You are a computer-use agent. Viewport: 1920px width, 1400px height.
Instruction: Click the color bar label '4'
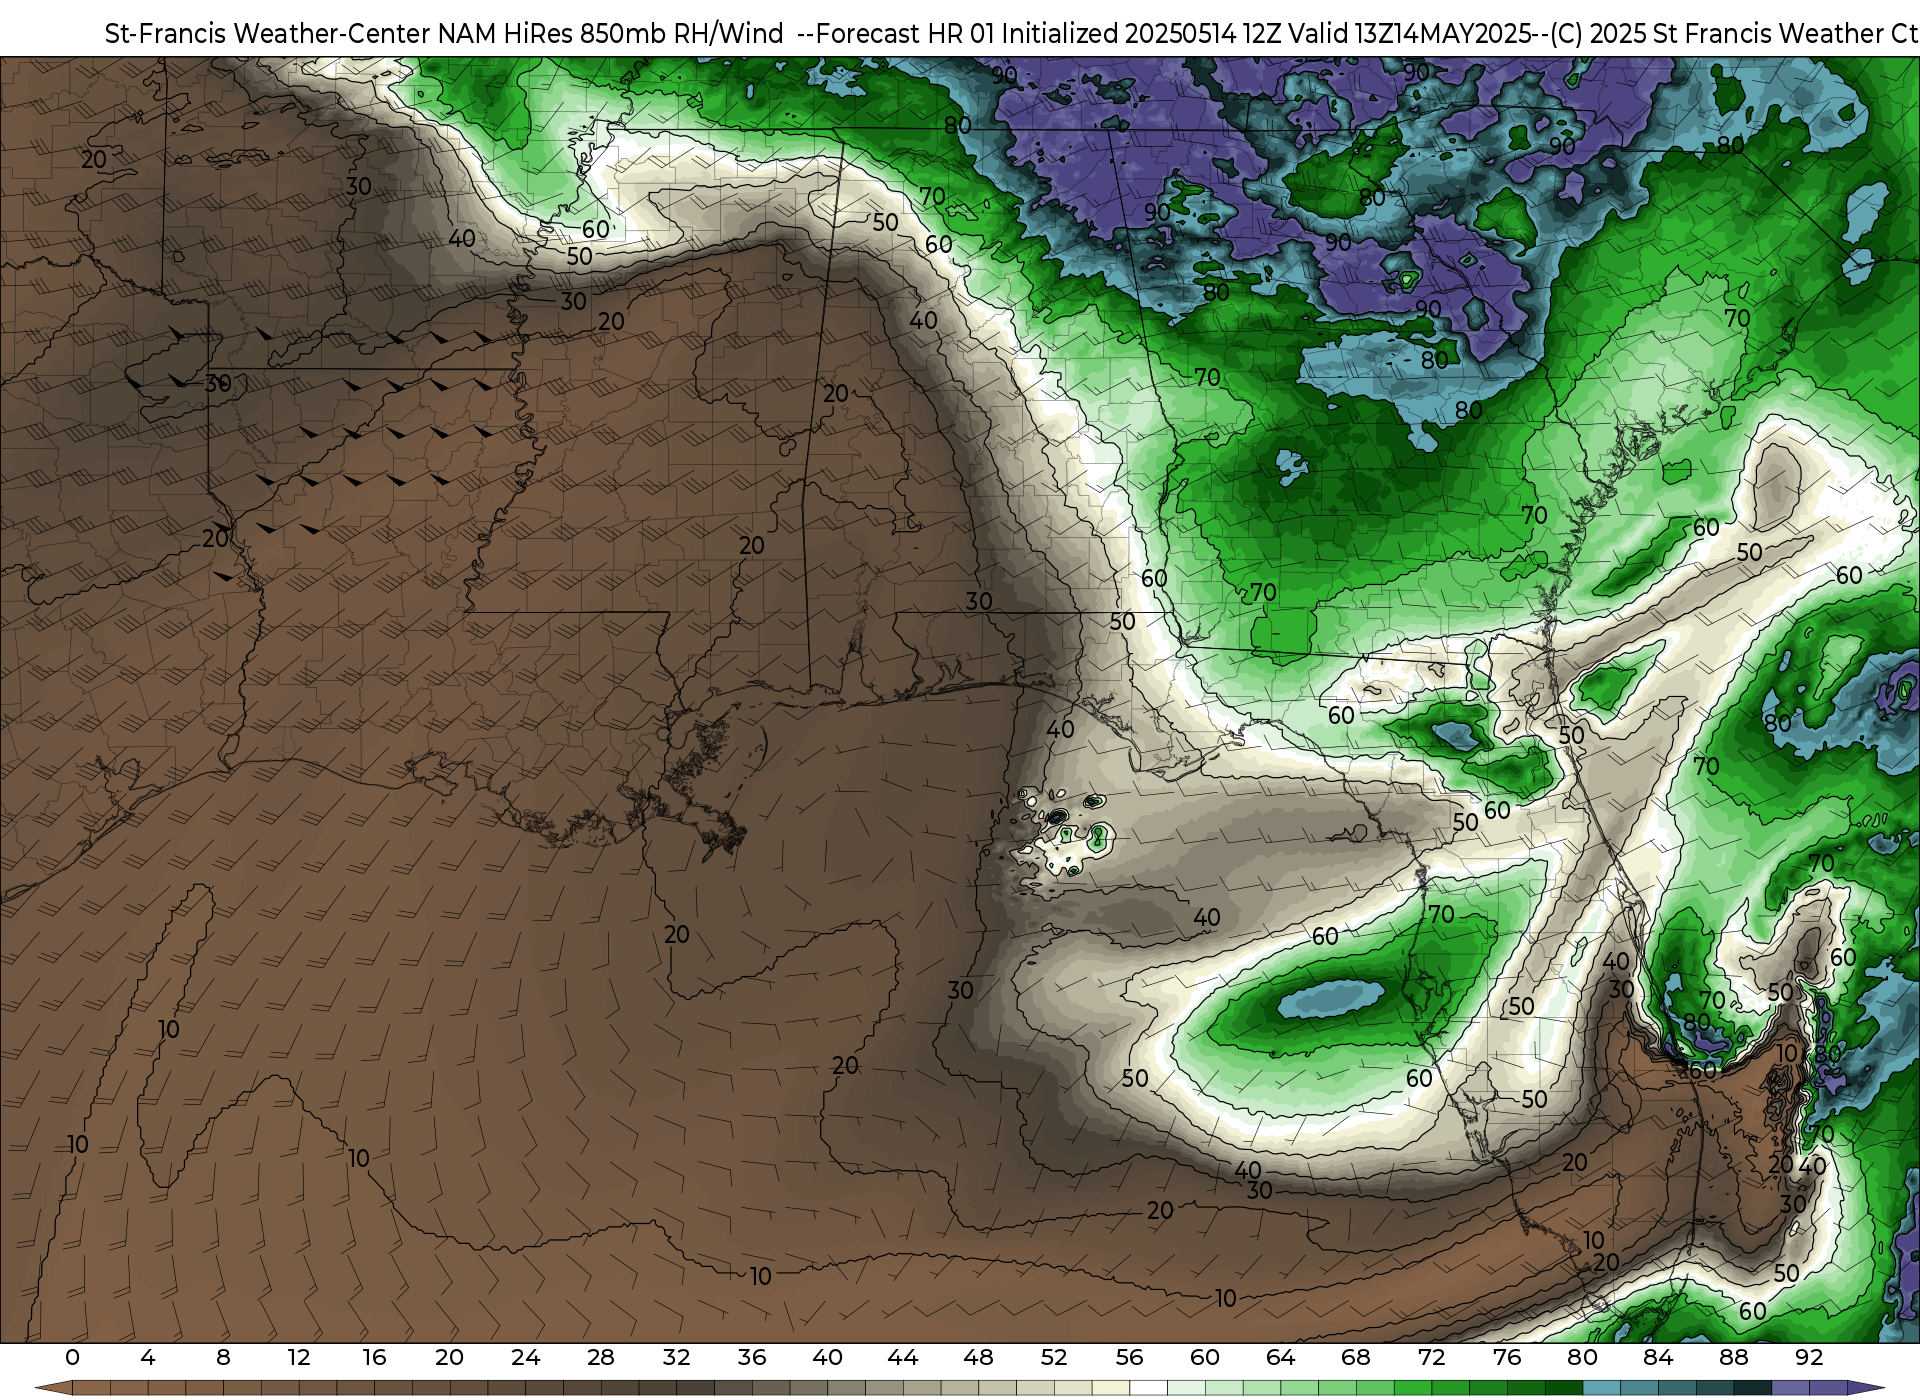148,1357
